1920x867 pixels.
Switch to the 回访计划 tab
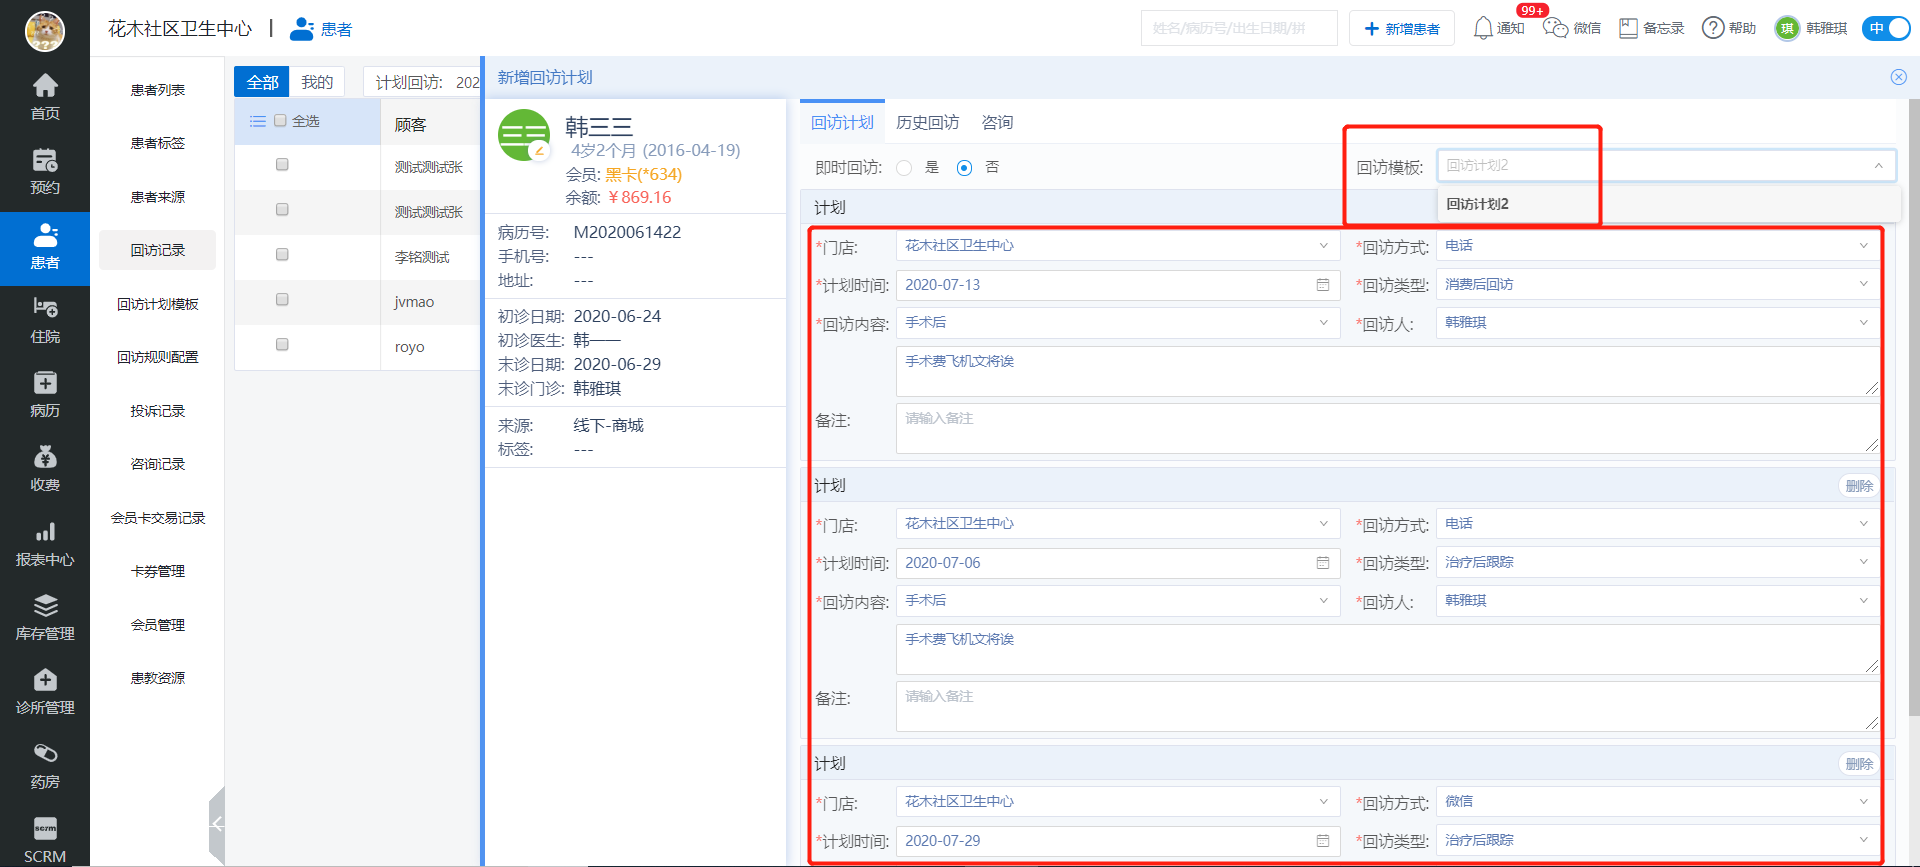click(x=842, y=122)
